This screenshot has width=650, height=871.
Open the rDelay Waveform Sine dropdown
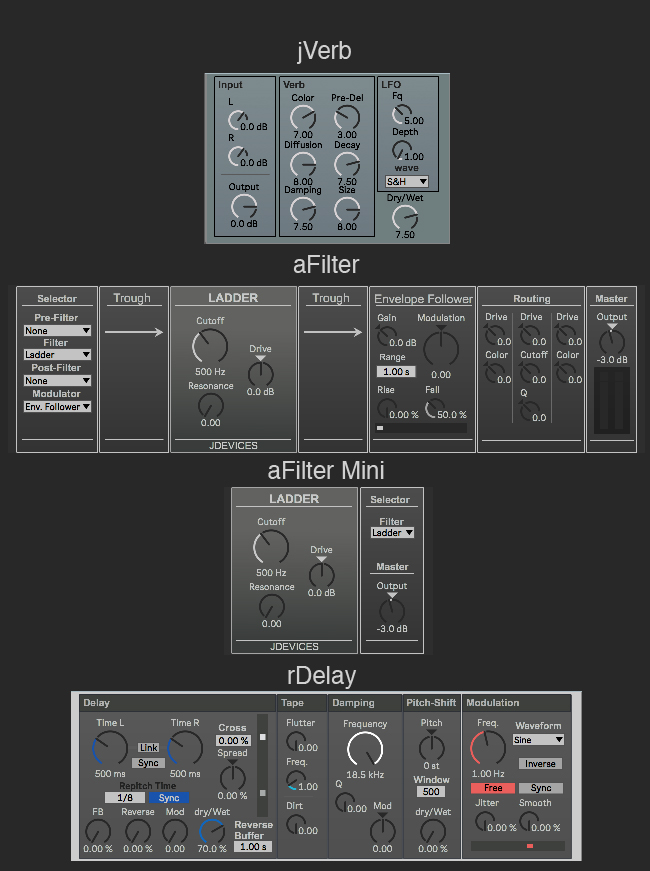[x=538, y=740]
